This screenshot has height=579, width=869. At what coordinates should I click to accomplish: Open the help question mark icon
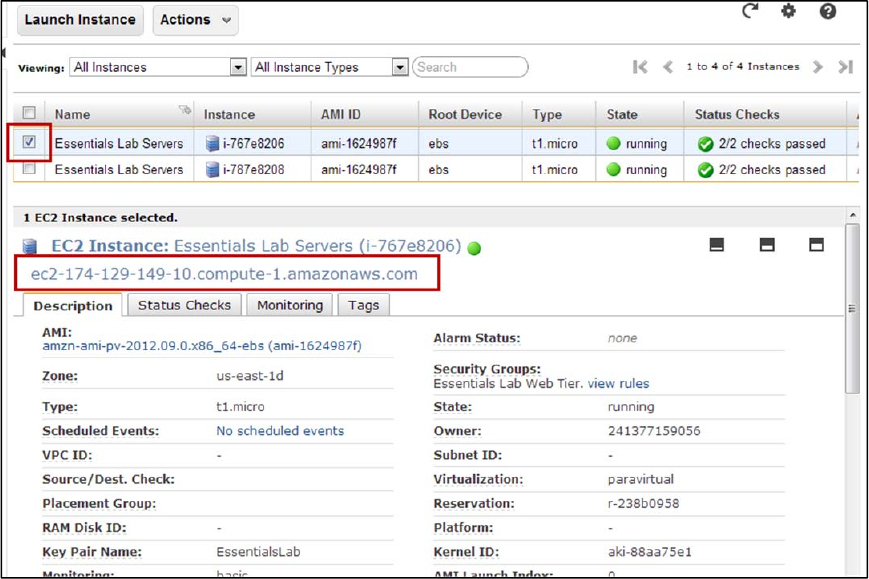point(828,11)
